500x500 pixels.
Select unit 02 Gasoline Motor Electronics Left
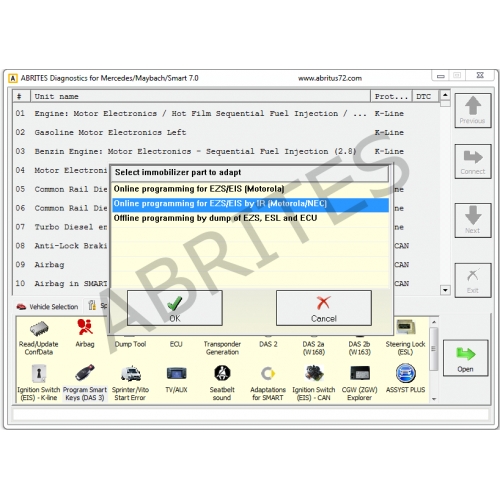tap(227, 132)
